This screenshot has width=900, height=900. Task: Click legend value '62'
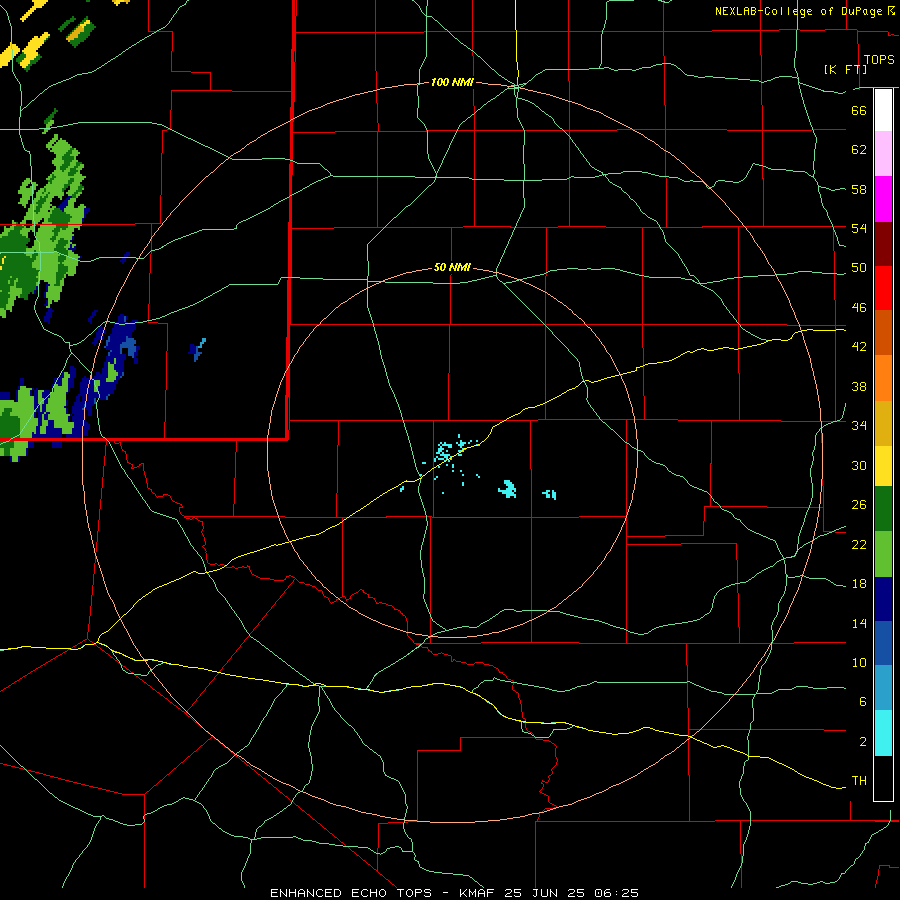click(859, 150)
